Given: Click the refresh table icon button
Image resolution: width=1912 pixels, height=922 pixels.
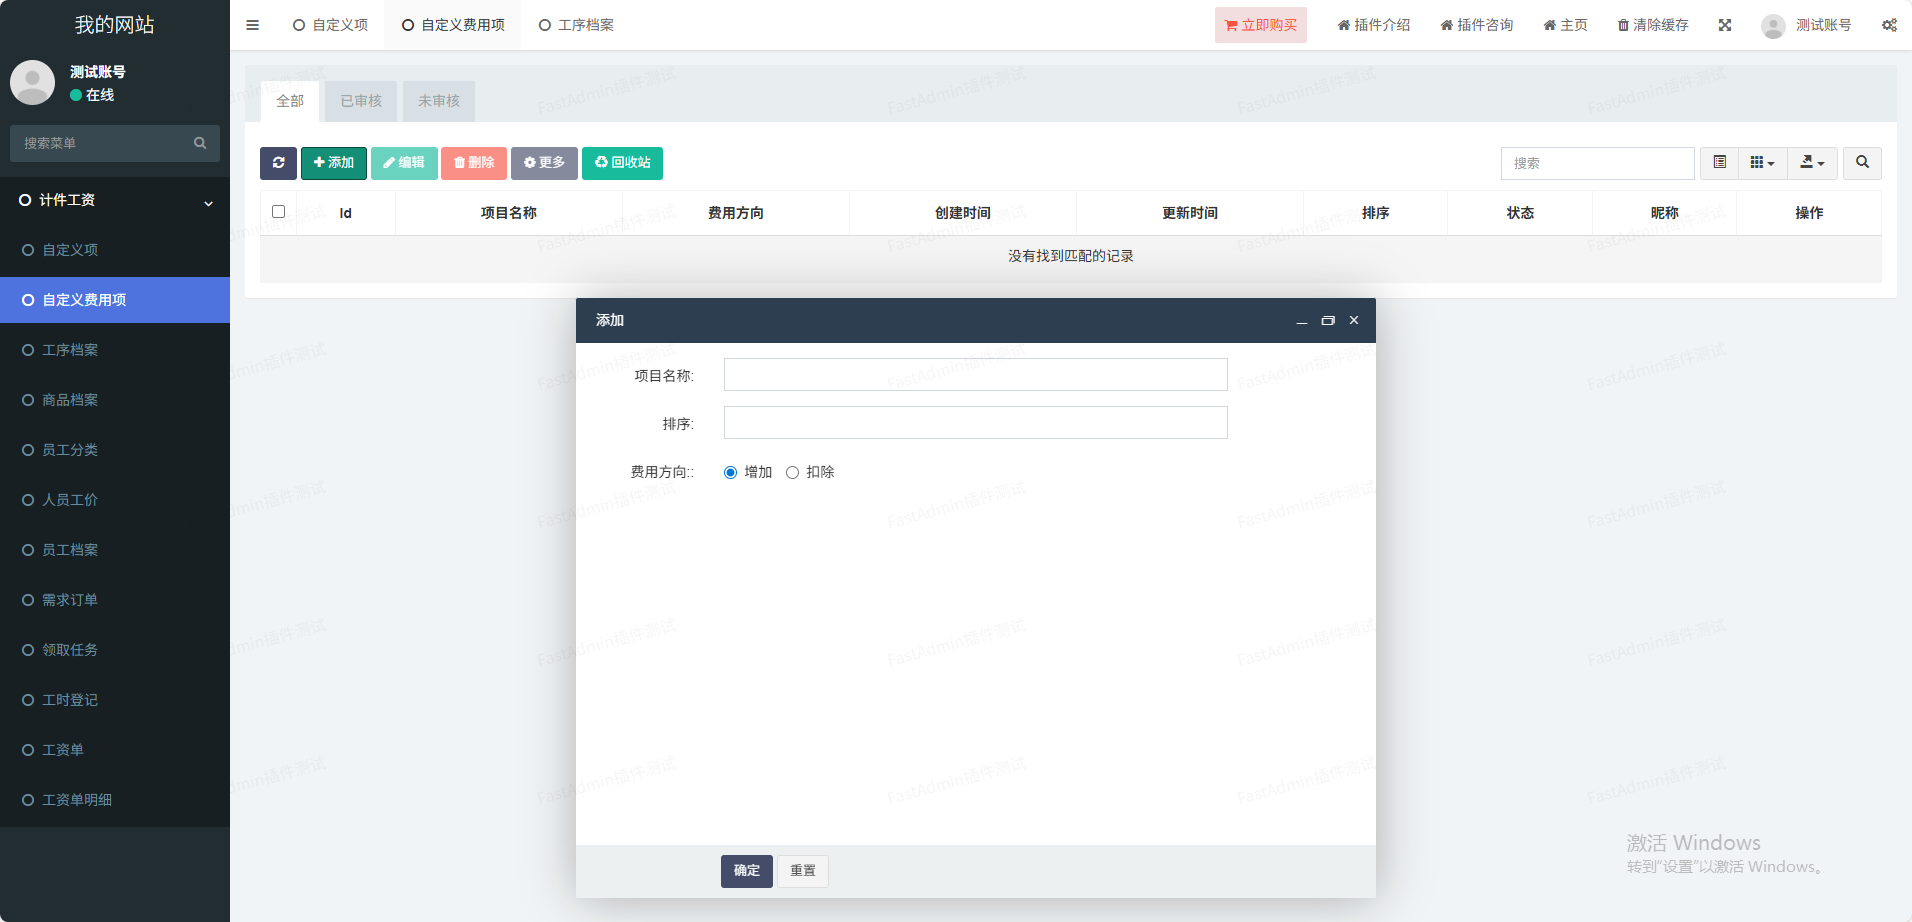Looking at the screenshot, I should pyautogui.click(x=278, y=163).
